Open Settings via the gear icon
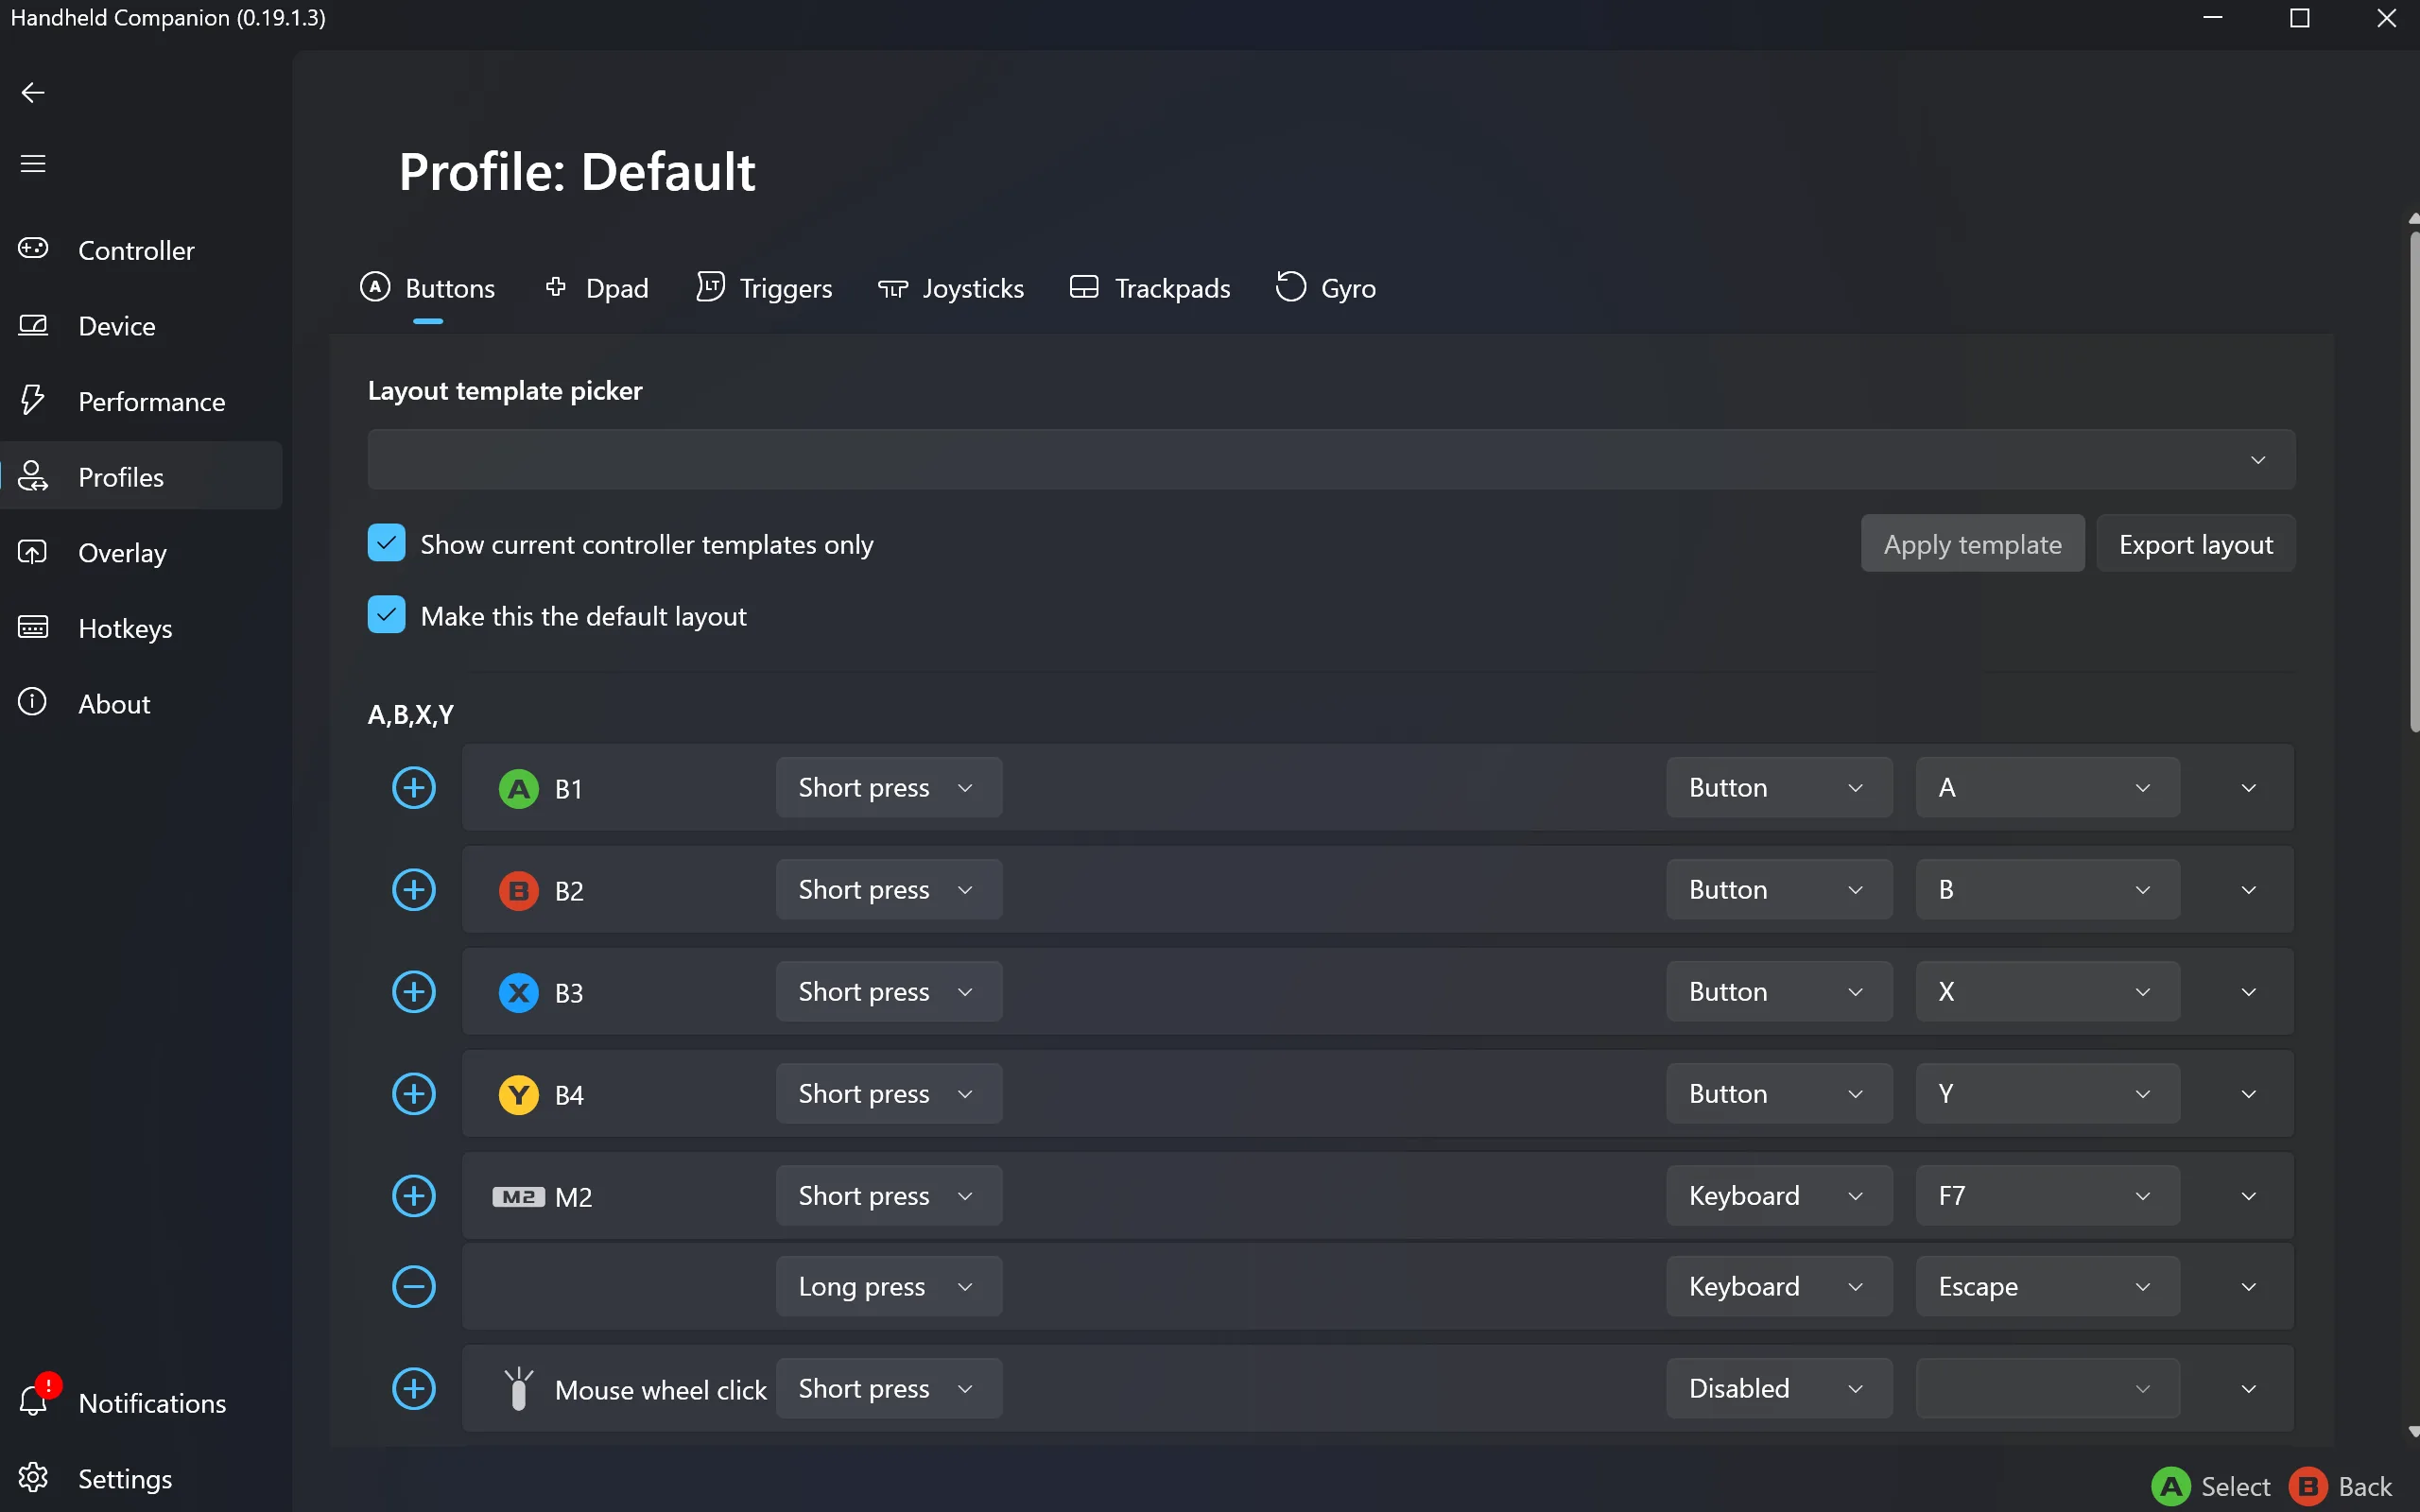The image size is (2420, 1512). 33,1477
